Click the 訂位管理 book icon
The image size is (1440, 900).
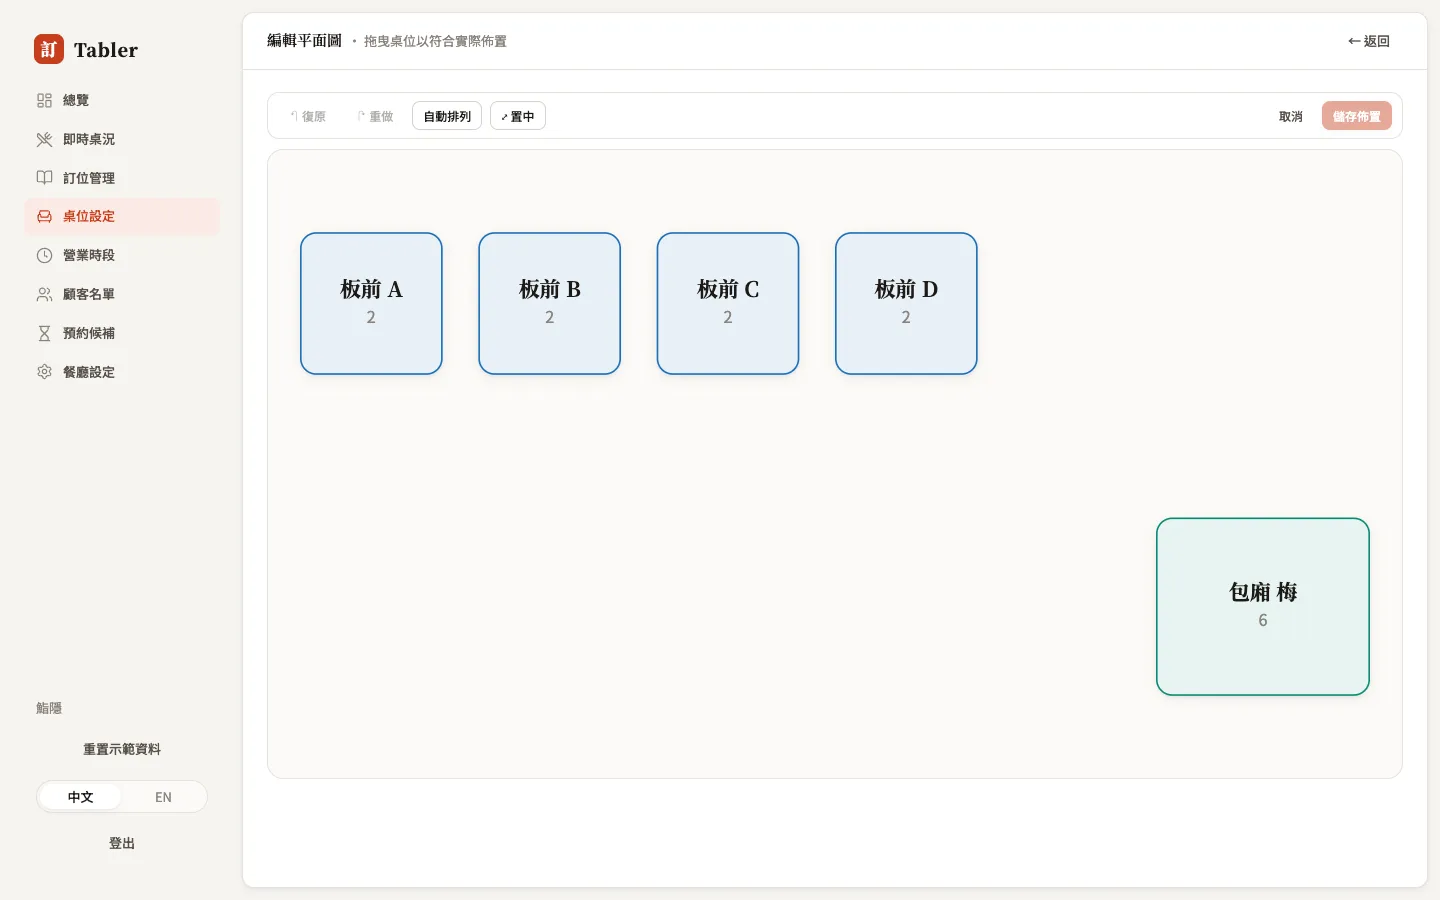(x=44, y=178)
